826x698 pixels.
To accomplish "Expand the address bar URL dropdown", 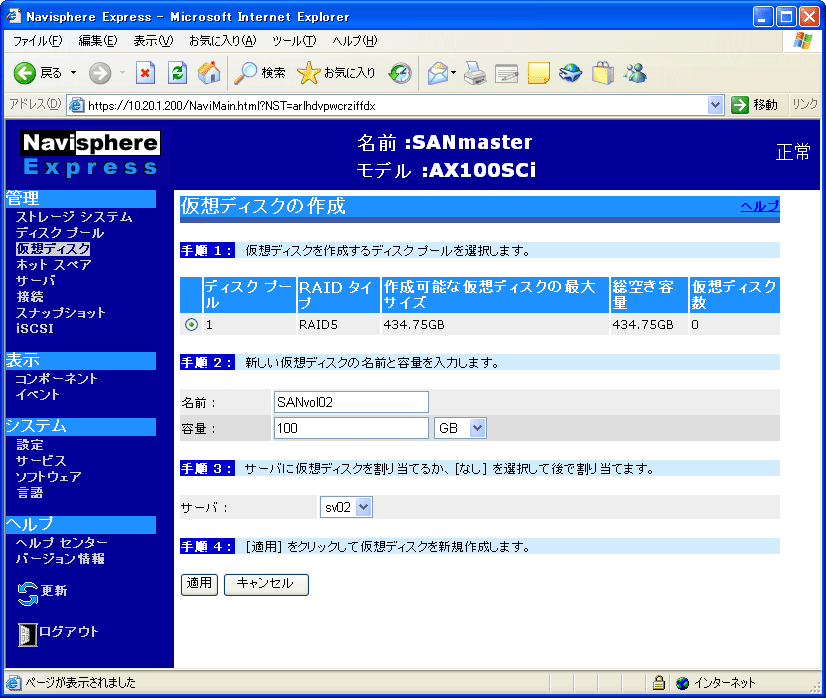I will (x=715, y=105).
